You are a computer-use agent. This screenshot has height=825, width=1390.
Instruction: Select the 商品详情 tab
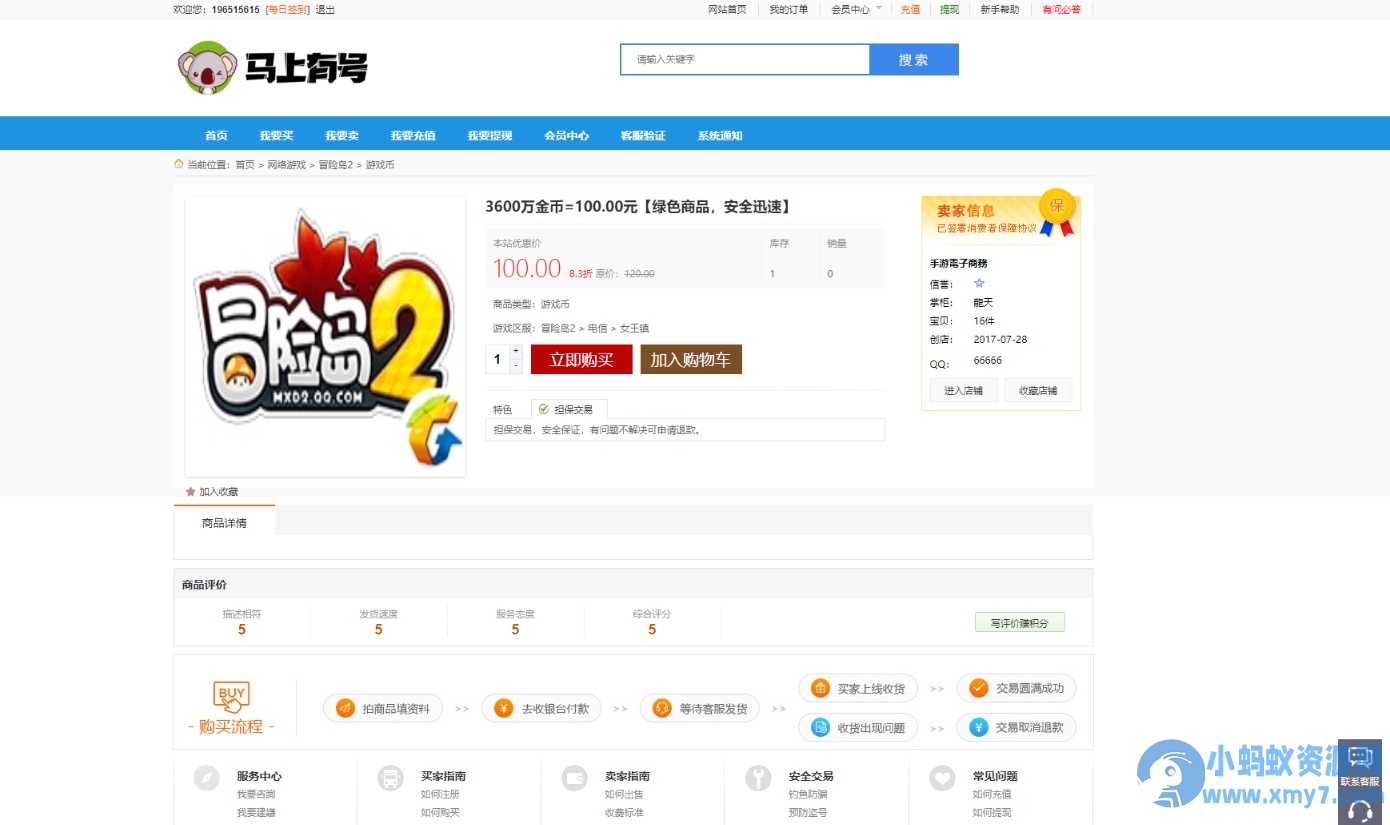(224, 522)
